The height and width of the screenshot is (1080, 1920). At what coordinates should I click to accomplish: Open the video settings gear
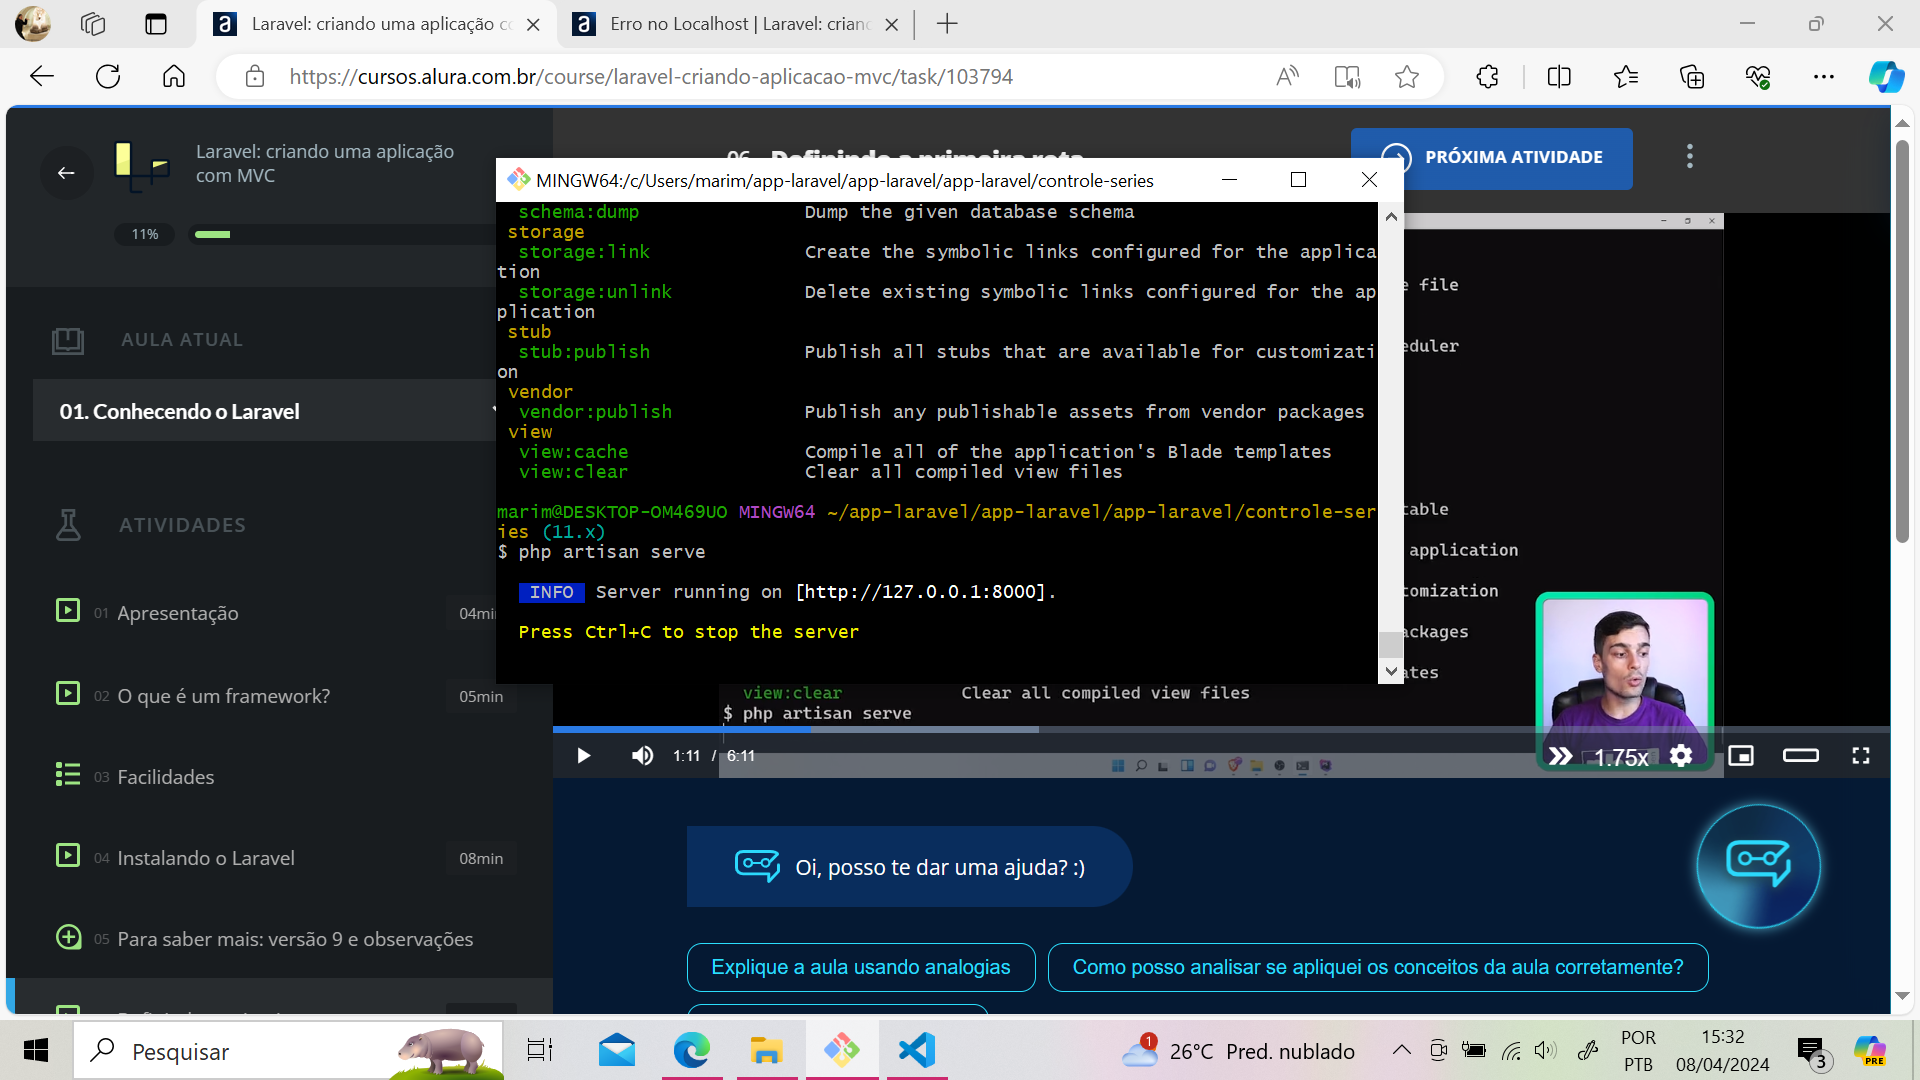tap(1682, 756)
